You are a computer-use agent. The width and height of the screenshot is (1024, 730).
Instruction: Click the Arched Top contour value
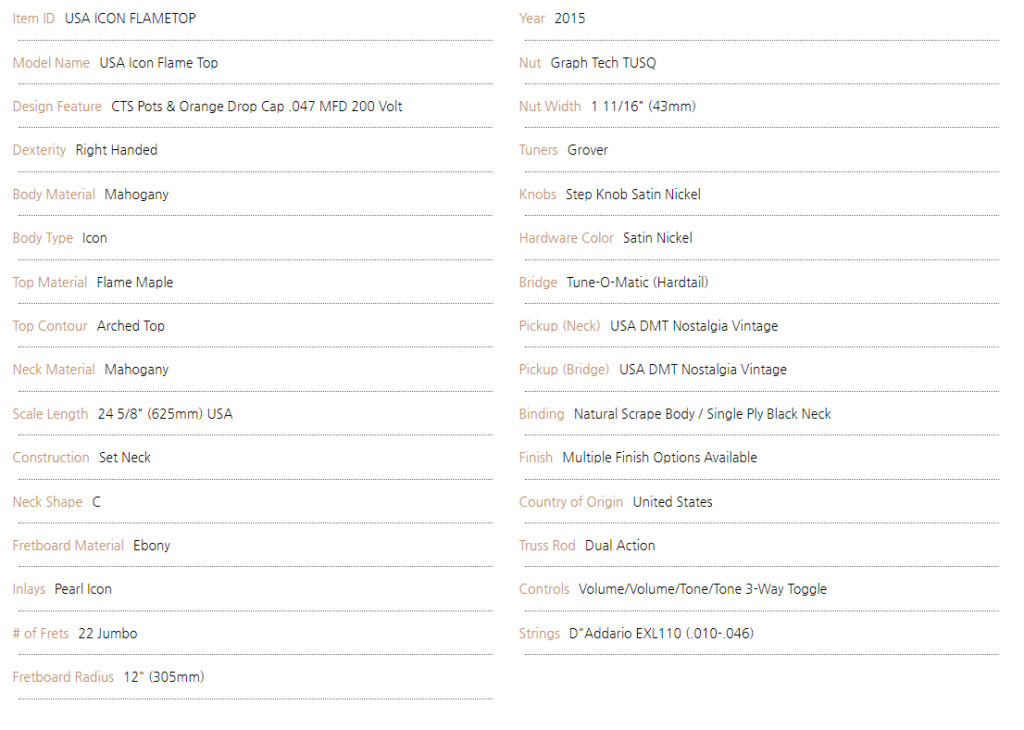(x=131, y=326)
